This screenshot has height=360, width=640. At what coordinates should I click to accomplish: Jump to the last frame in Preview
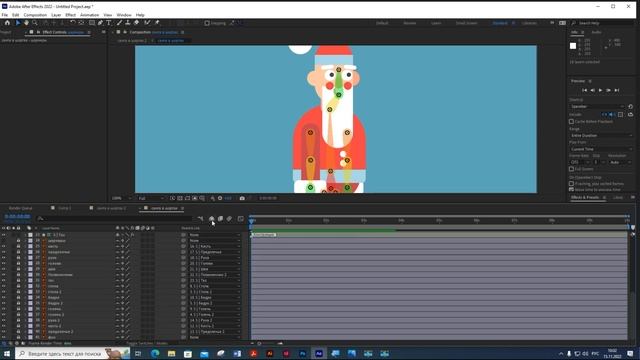point(617,90)
